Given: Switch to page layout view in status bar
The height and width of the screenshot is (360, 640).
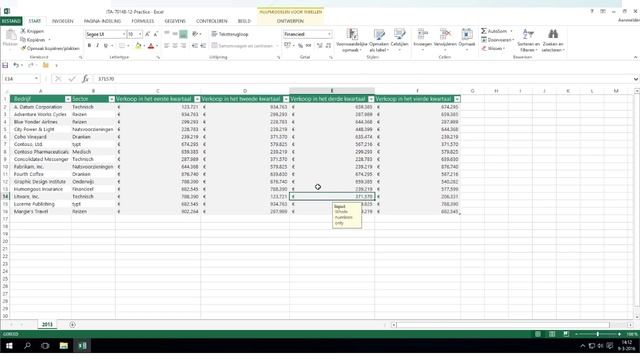Looking at the screenshot, I should click(552, 334).
